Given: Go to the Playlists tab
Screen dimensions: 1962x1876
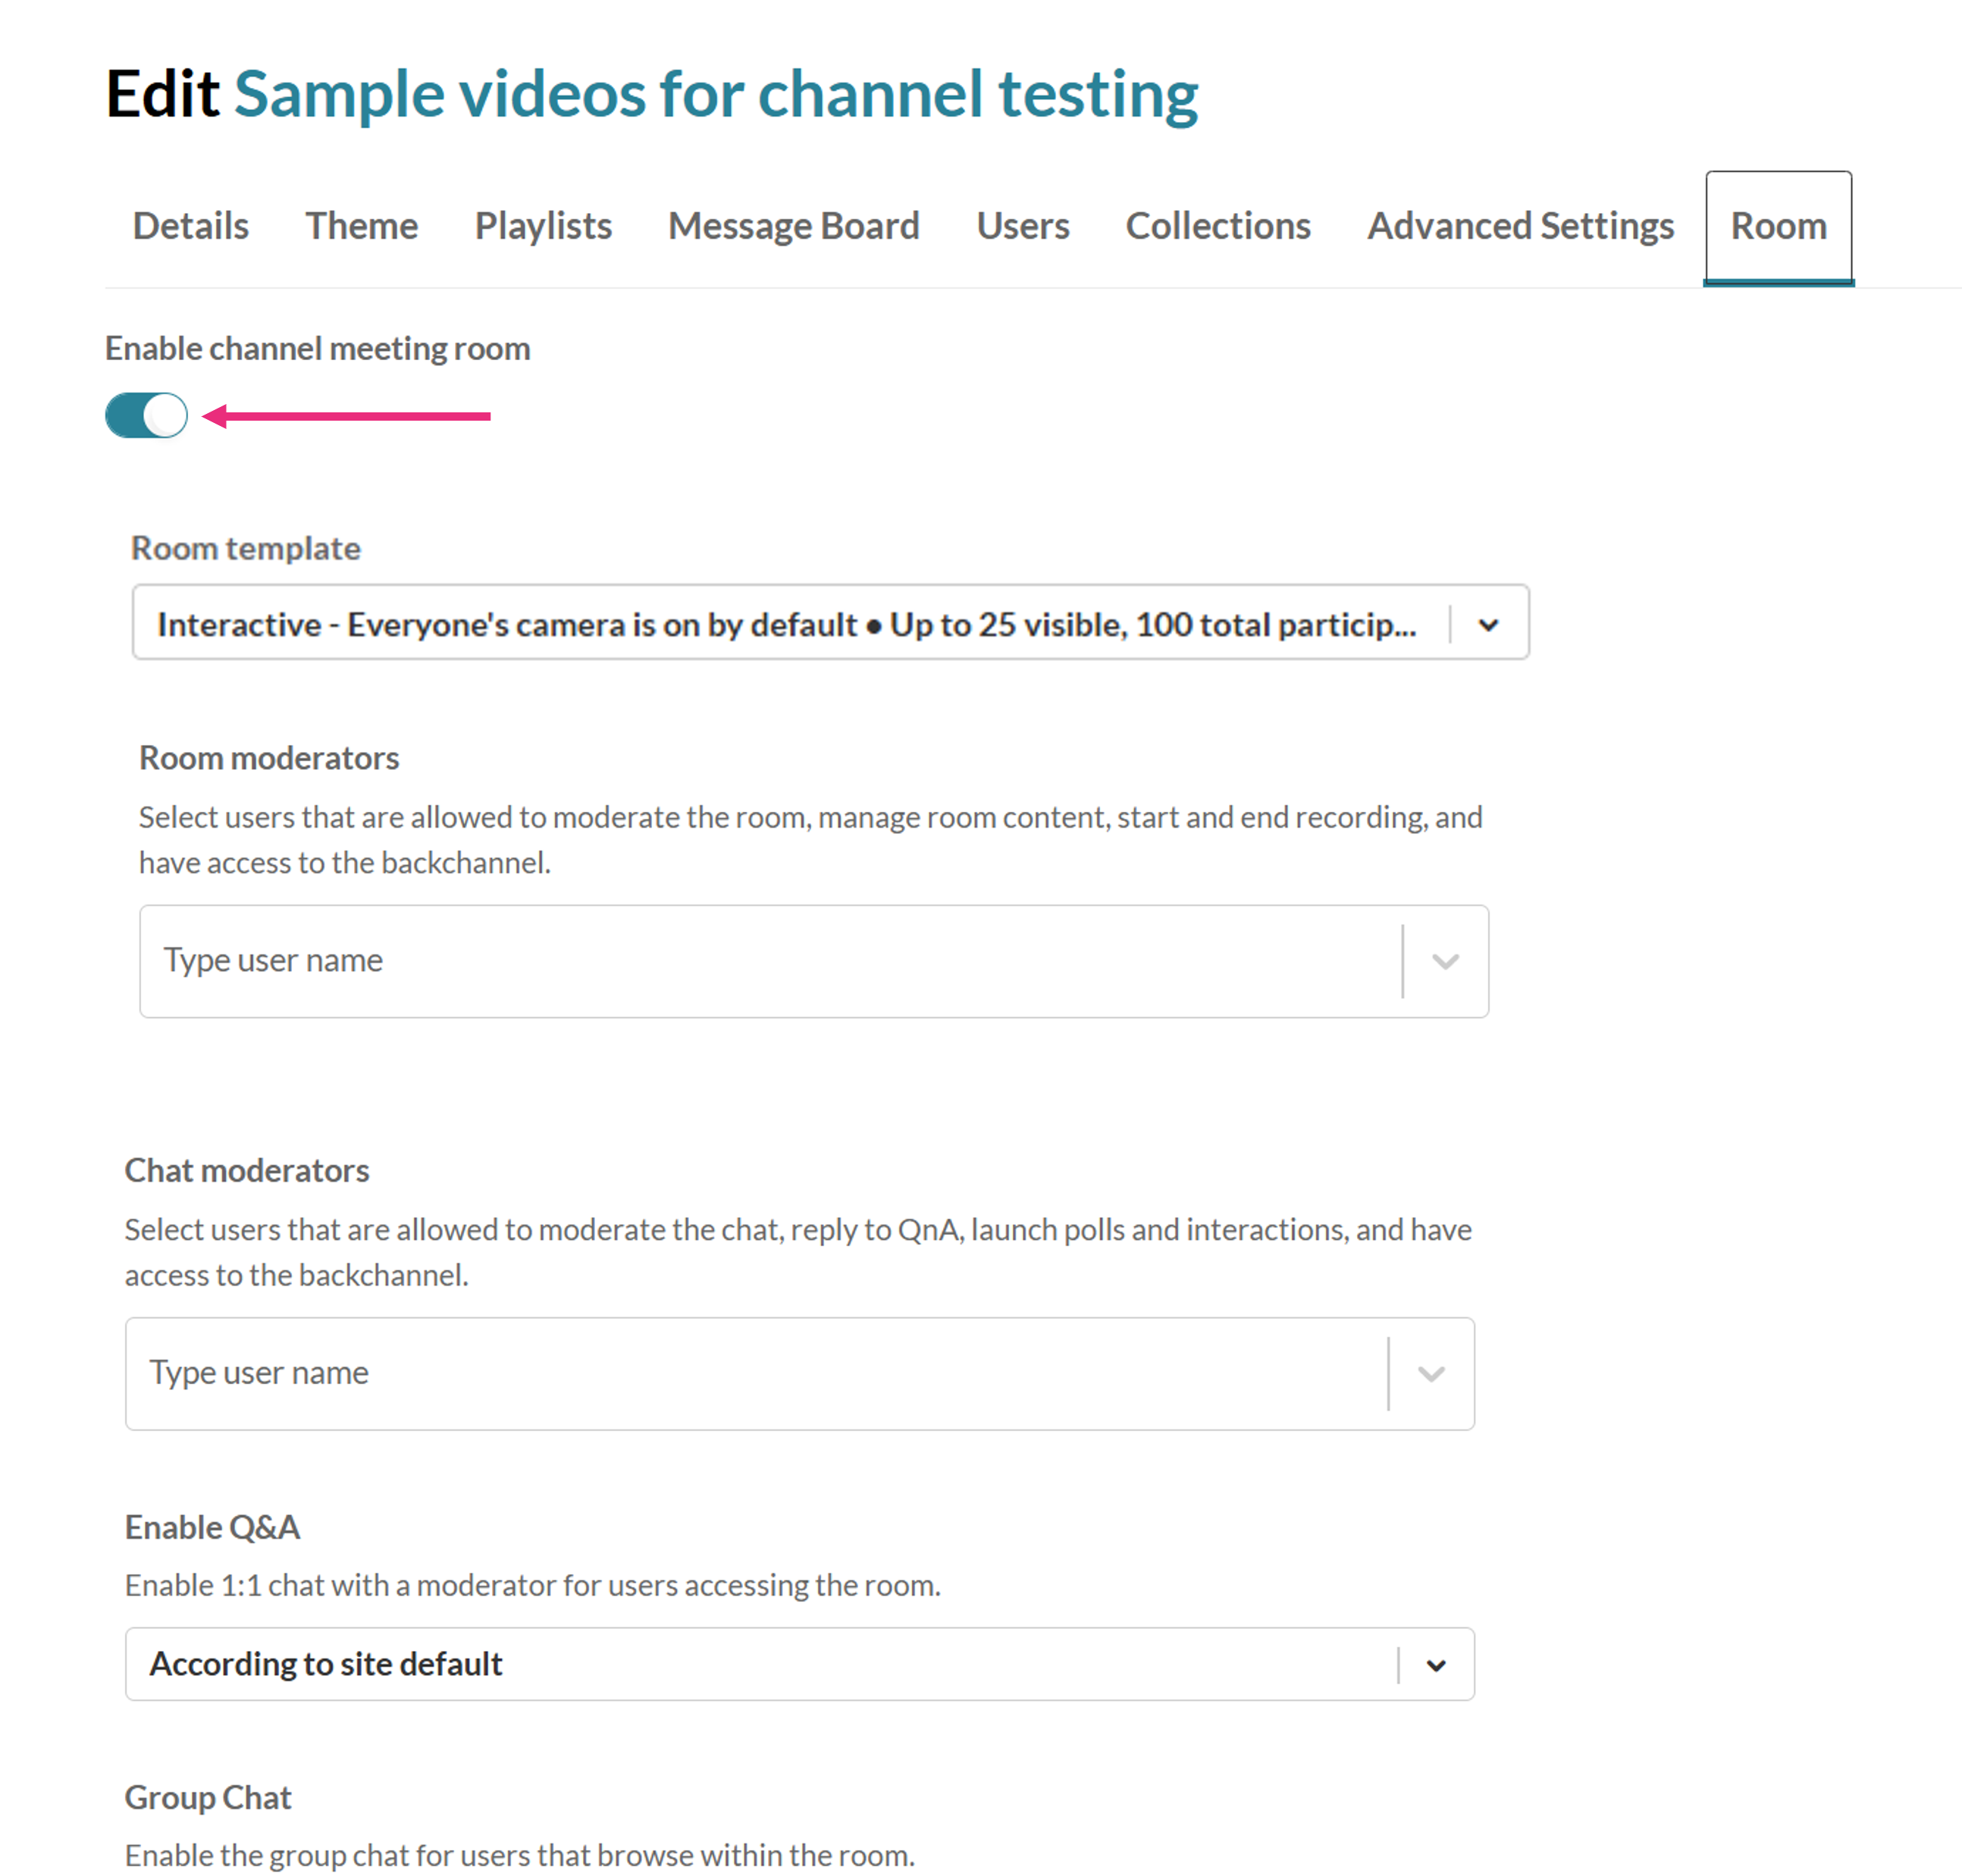Looking at the screenshot, I should (543, 226).
